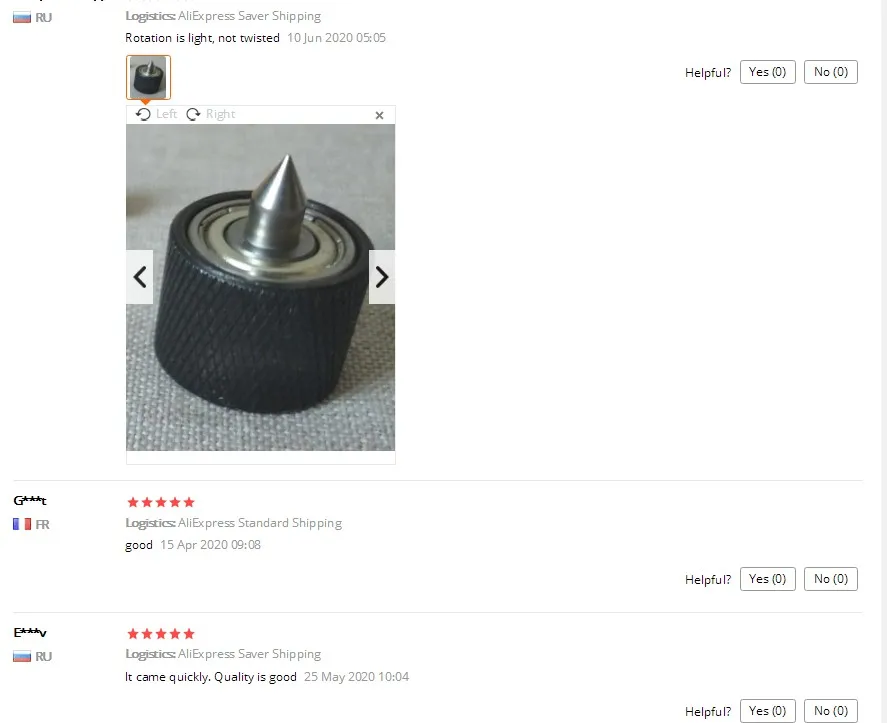The height and width of the screenshot is (723, 887).
Task: Close the enlarged review photo viewer
Action: pos(380,115)
